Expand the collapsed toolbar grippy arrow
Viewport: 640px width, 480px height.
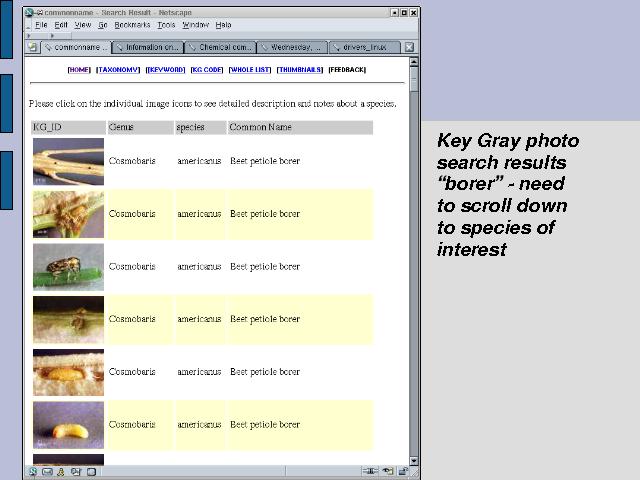(x=28, y=35)
